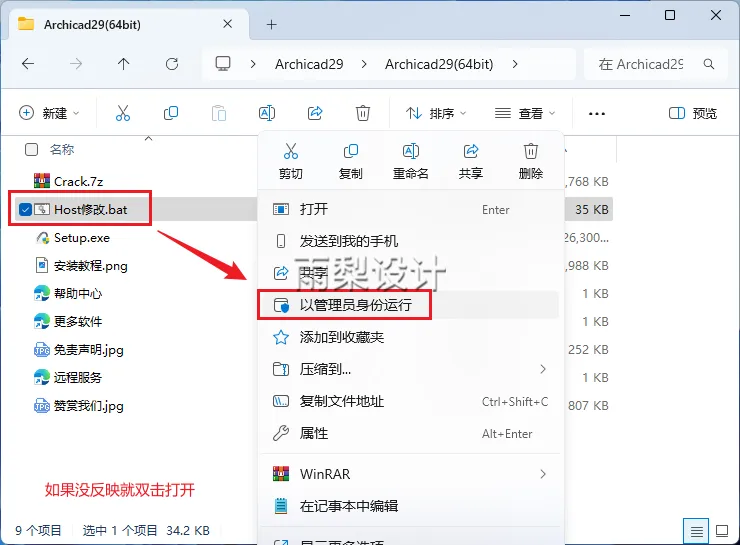Click the This PC monitor icon in the address bar
This screenshot has width=740, height=545.
click(223, 64)
